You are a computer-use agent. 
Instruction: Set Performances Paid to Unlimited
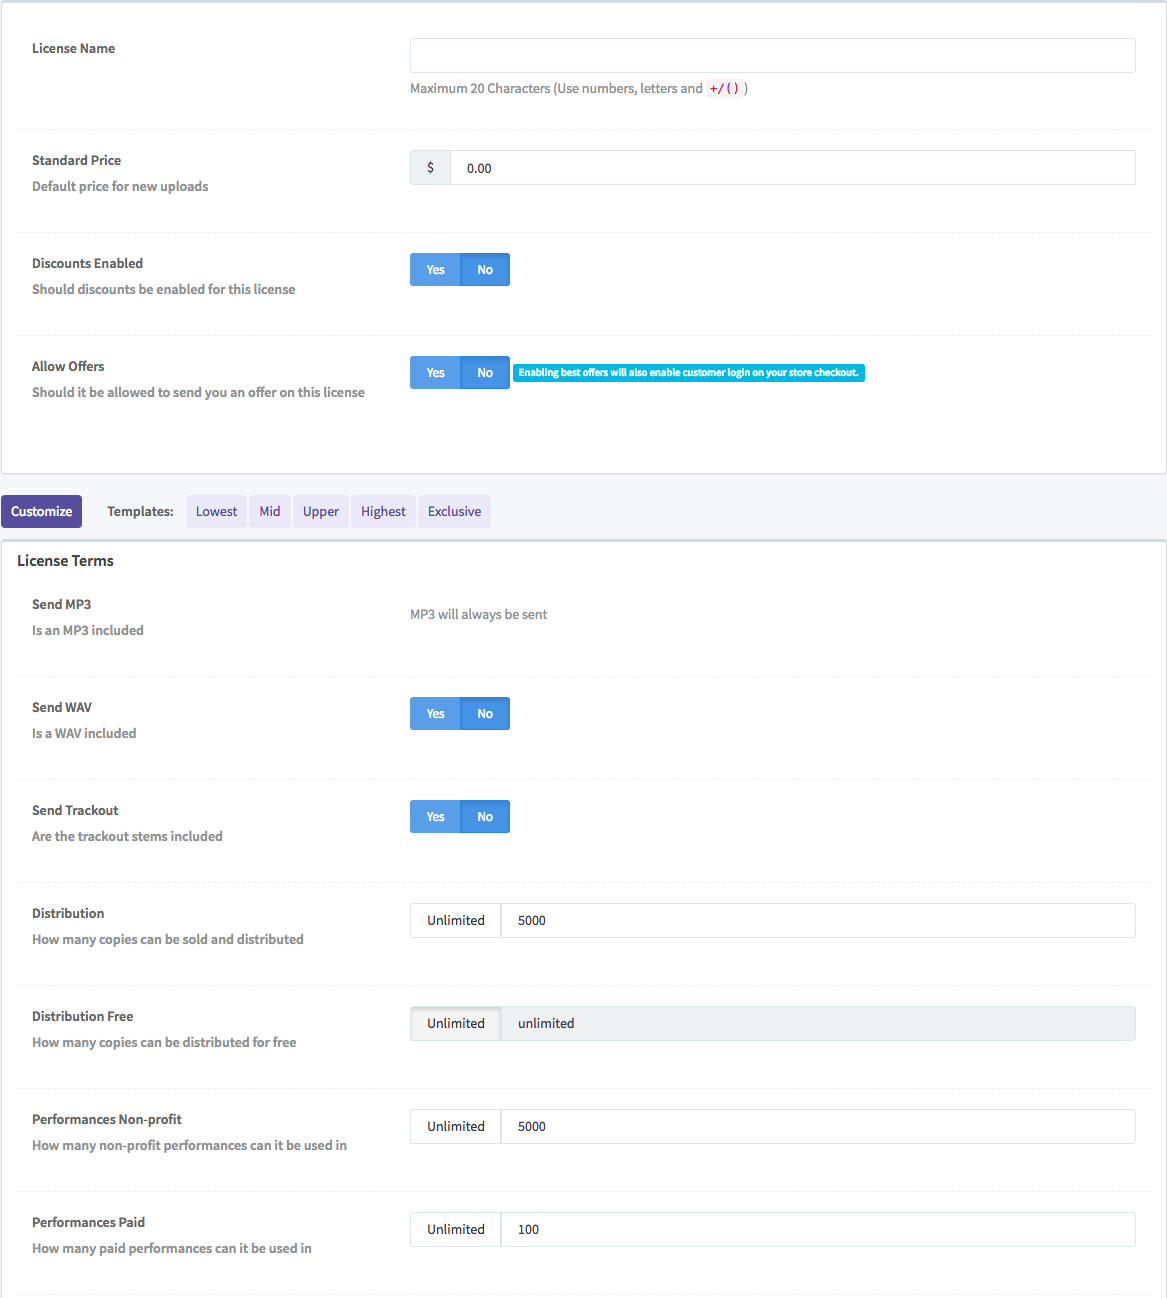coord(456,1230)
